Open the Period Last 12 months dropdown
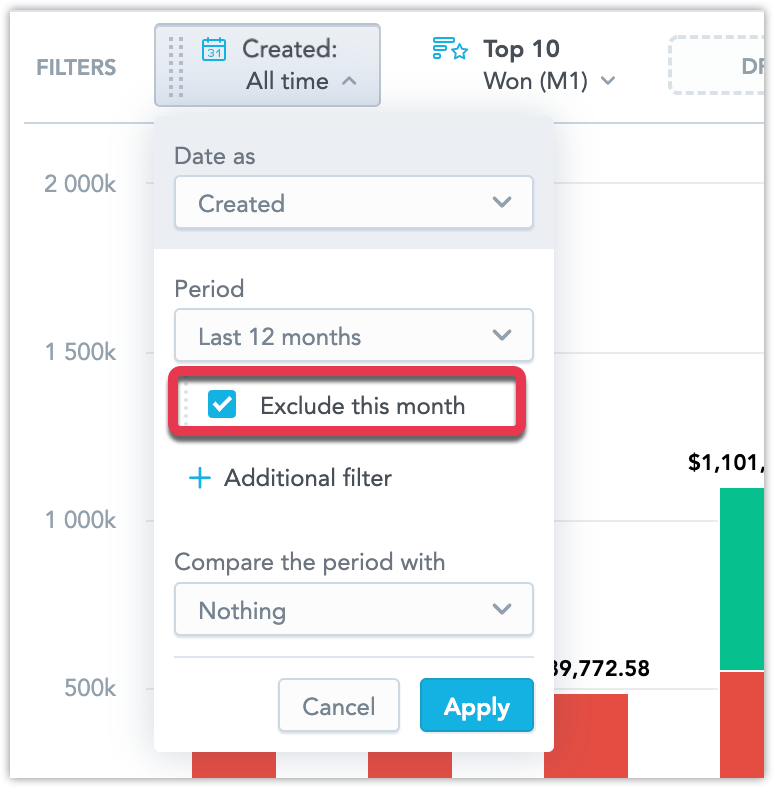 tap(353, 335)
